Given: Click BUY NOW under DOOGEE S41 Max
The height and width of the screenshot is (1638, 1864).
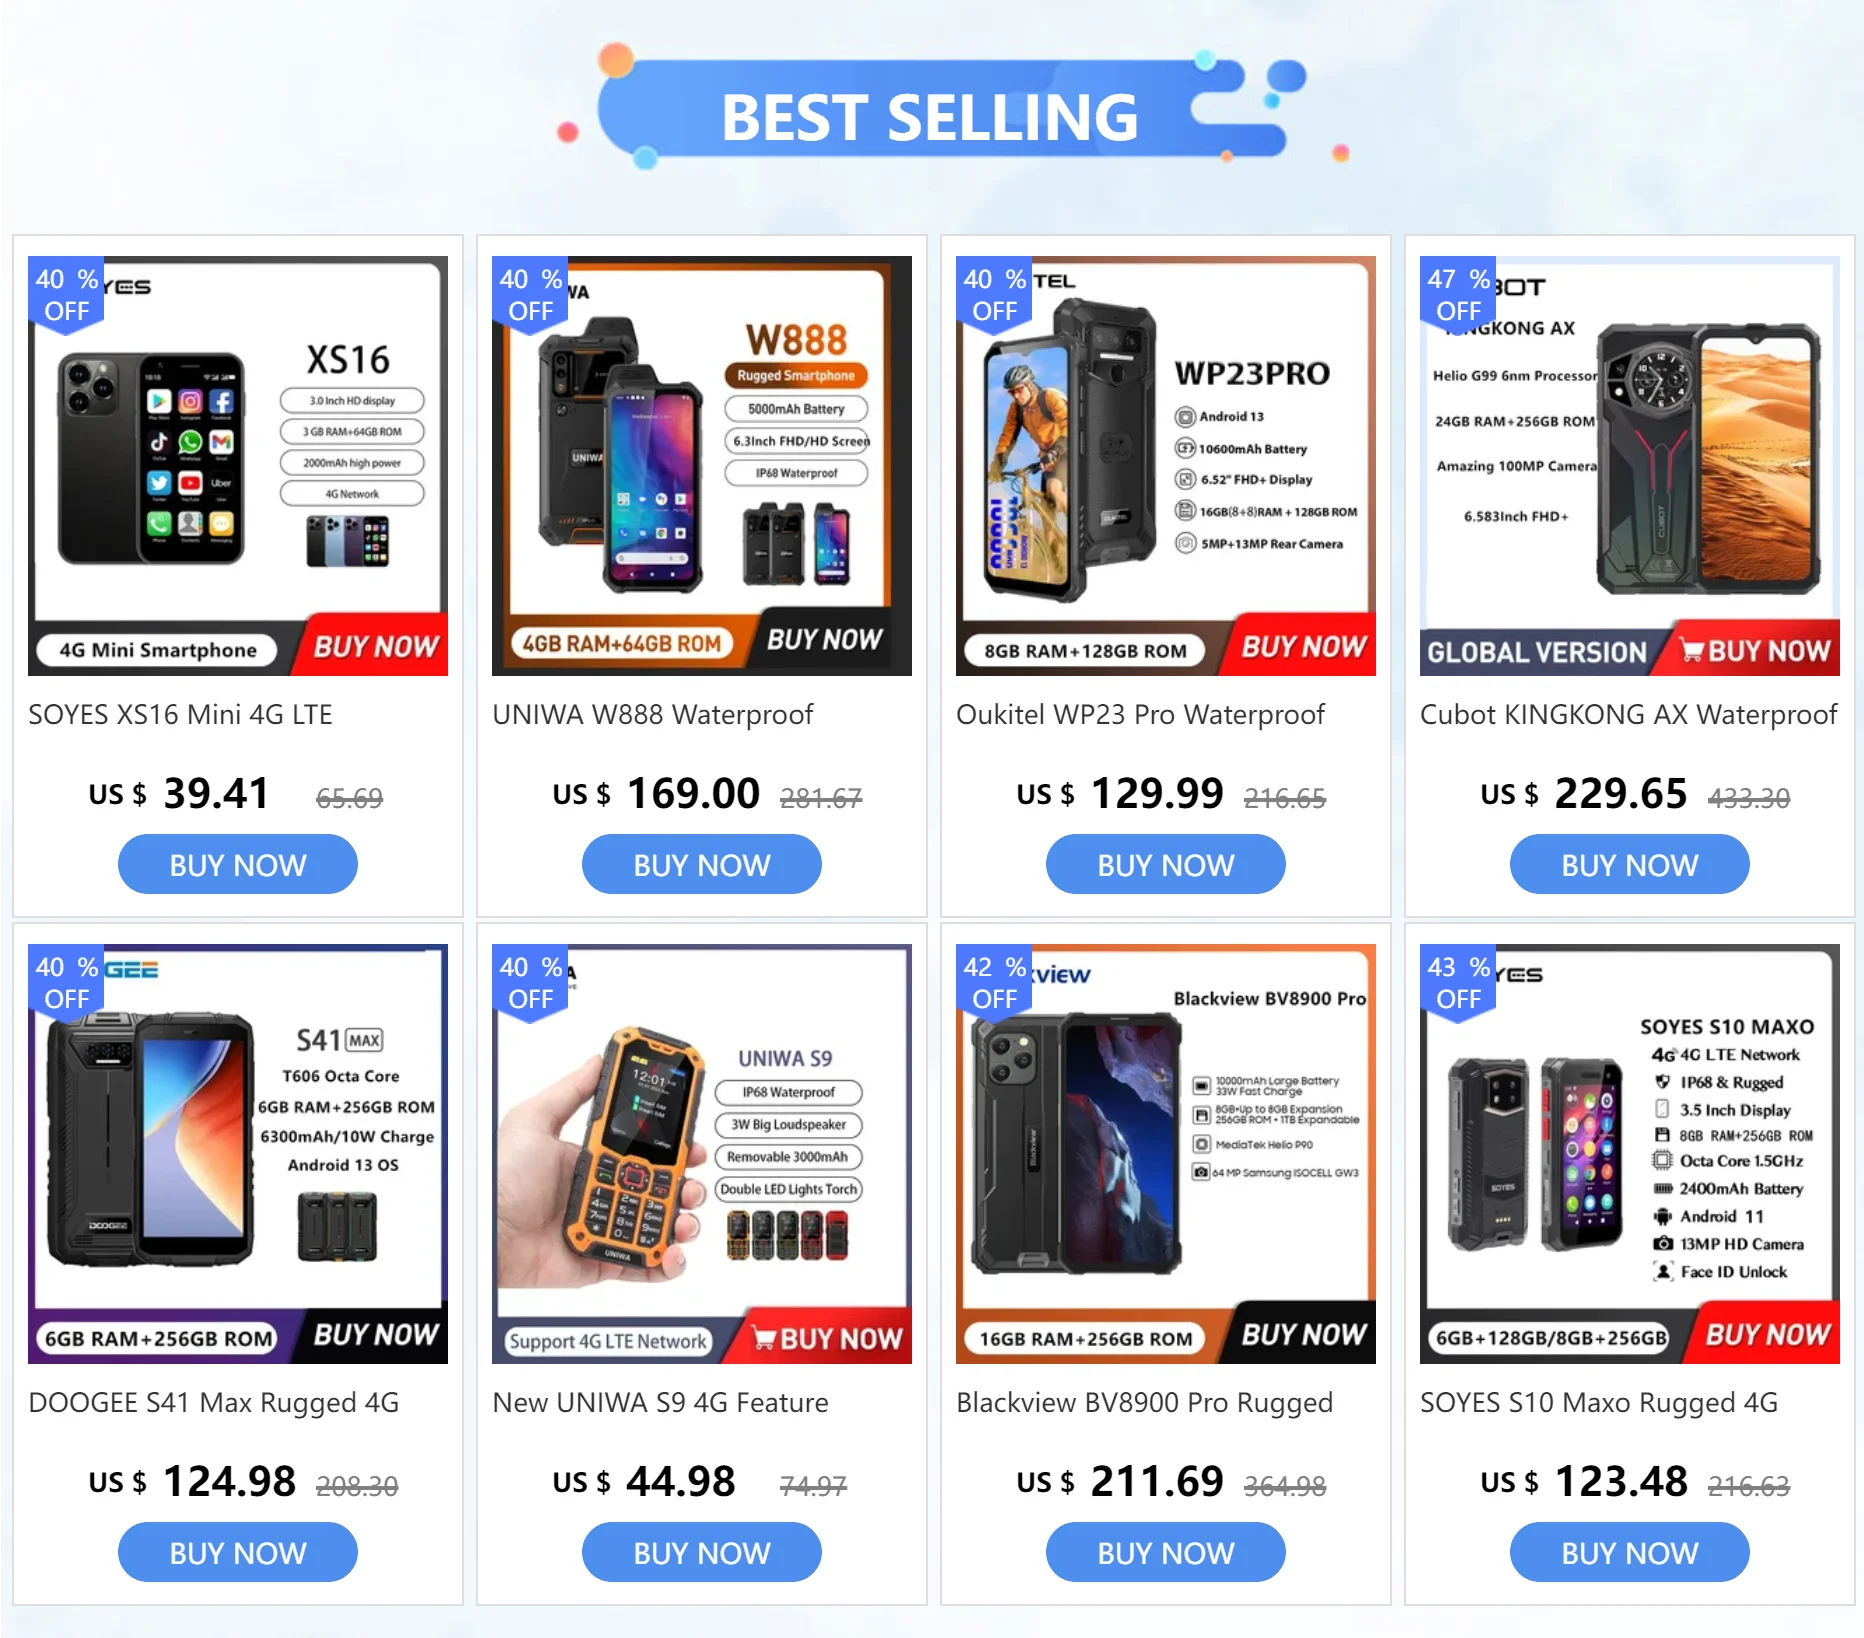Looking at the screenshot, I should (x=238, y=1553).
